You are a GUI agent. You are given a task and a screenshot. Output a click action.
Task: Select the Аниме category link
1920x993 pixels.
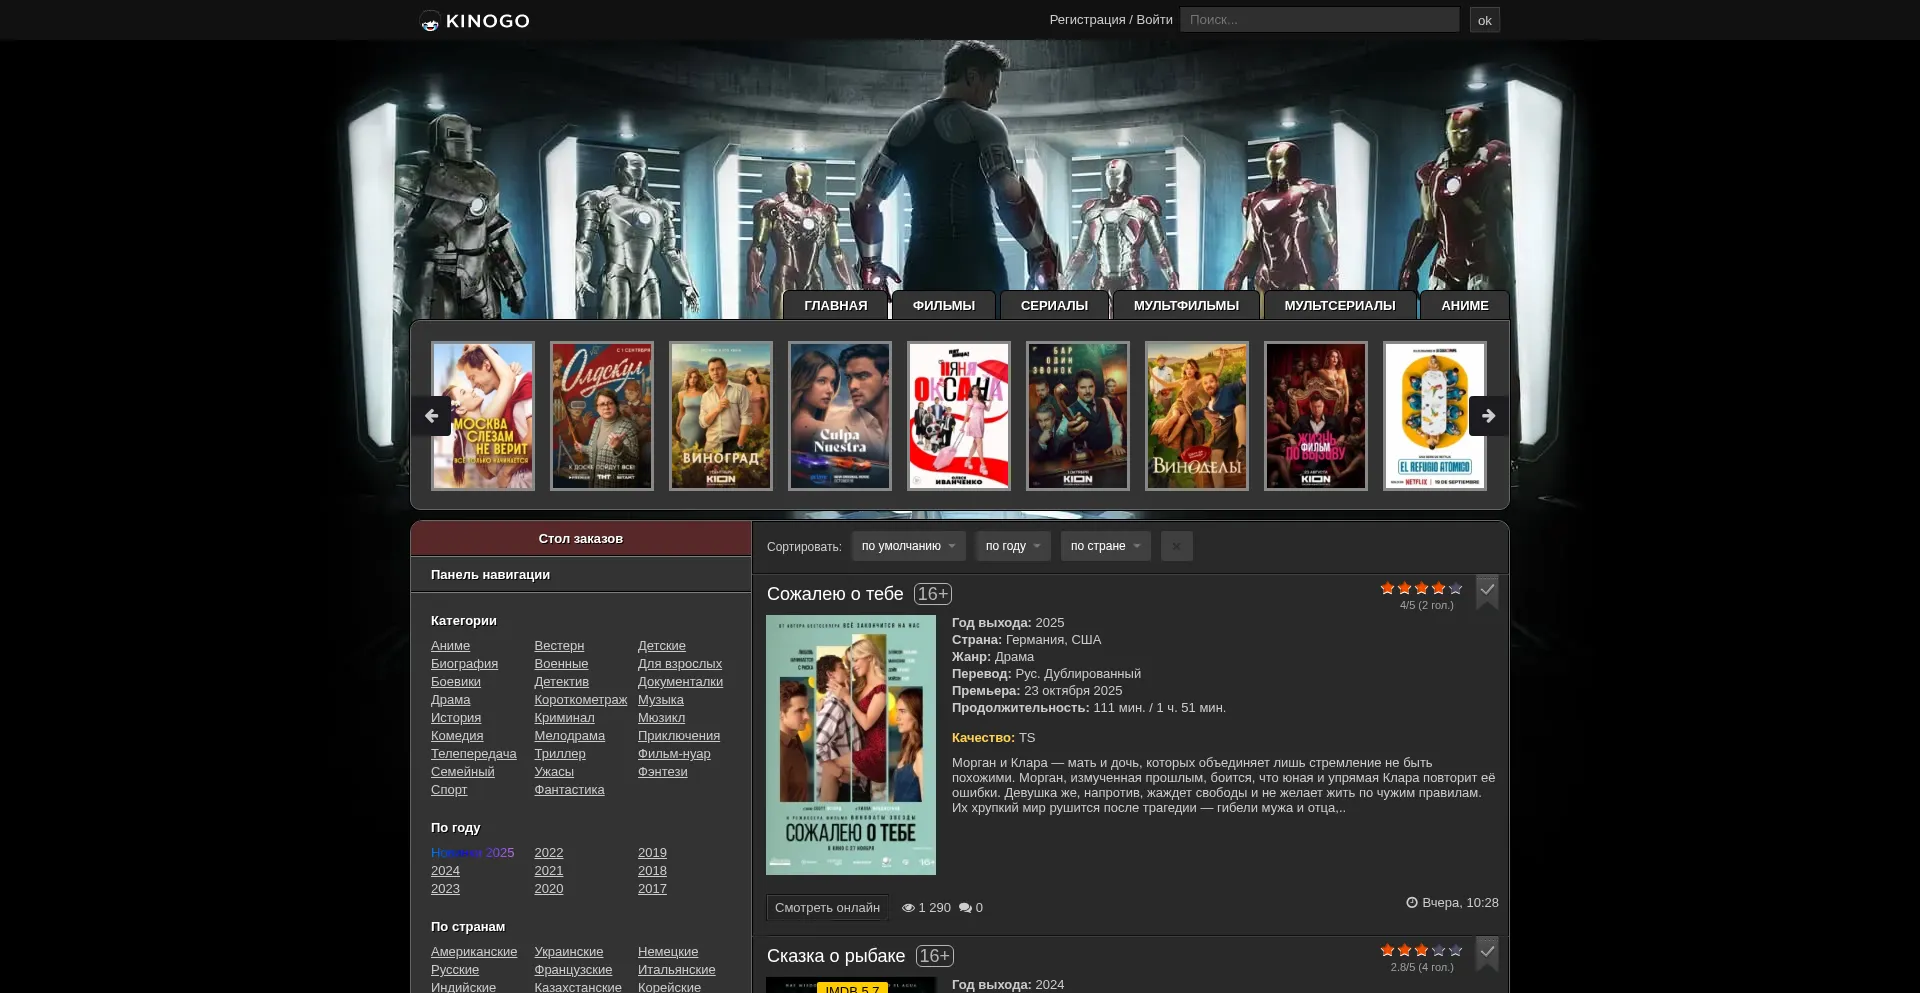[450, 646]
